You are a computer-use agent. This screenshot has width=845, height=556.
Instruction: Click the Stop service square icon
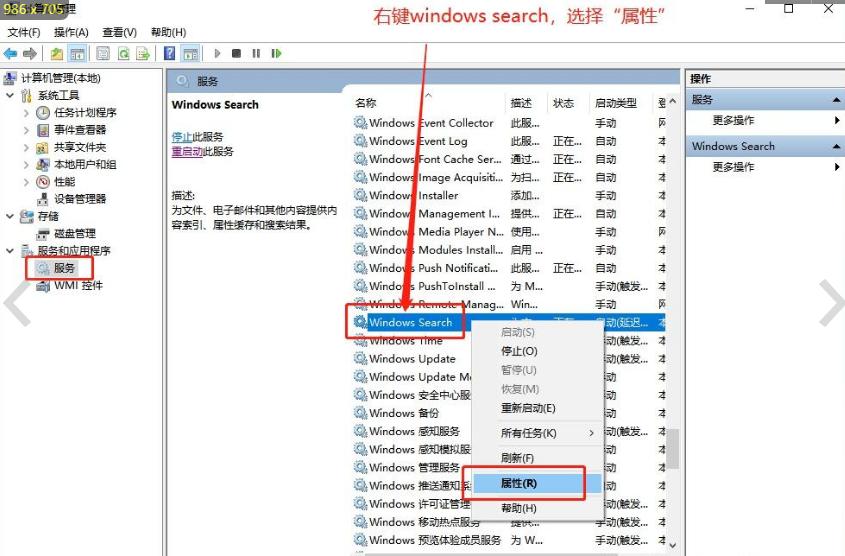tap(236, 53)
